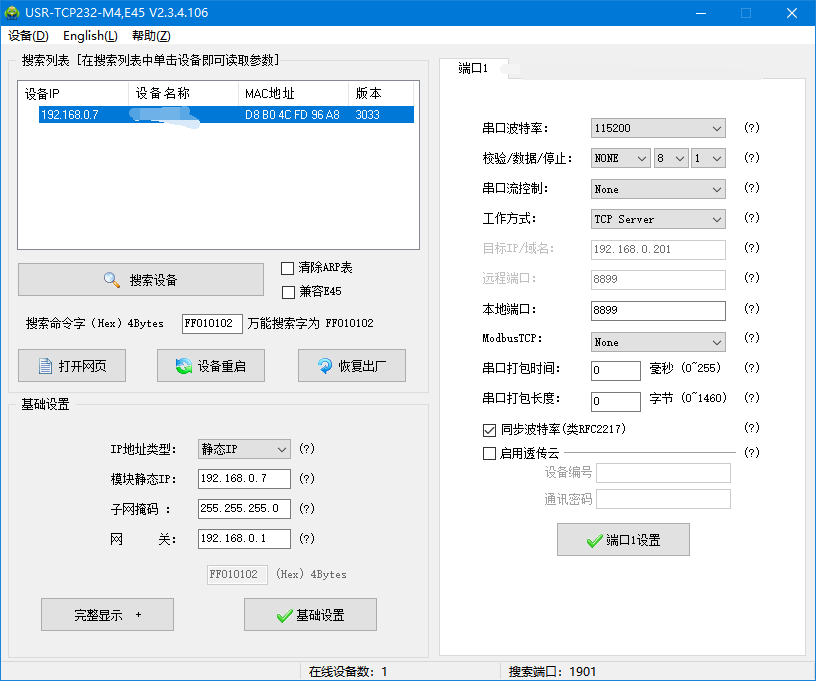Open the 设备(D) menu

(28, 36)
